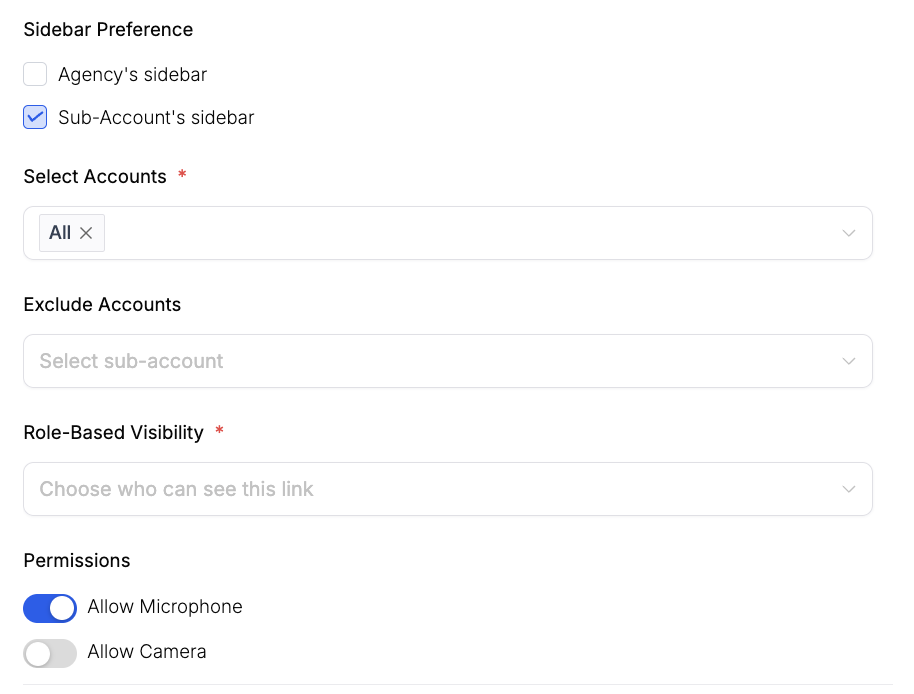The height and width of the screenshot is (694, 914).
Task: Click the Select Accounts field label
Action: 95,177
